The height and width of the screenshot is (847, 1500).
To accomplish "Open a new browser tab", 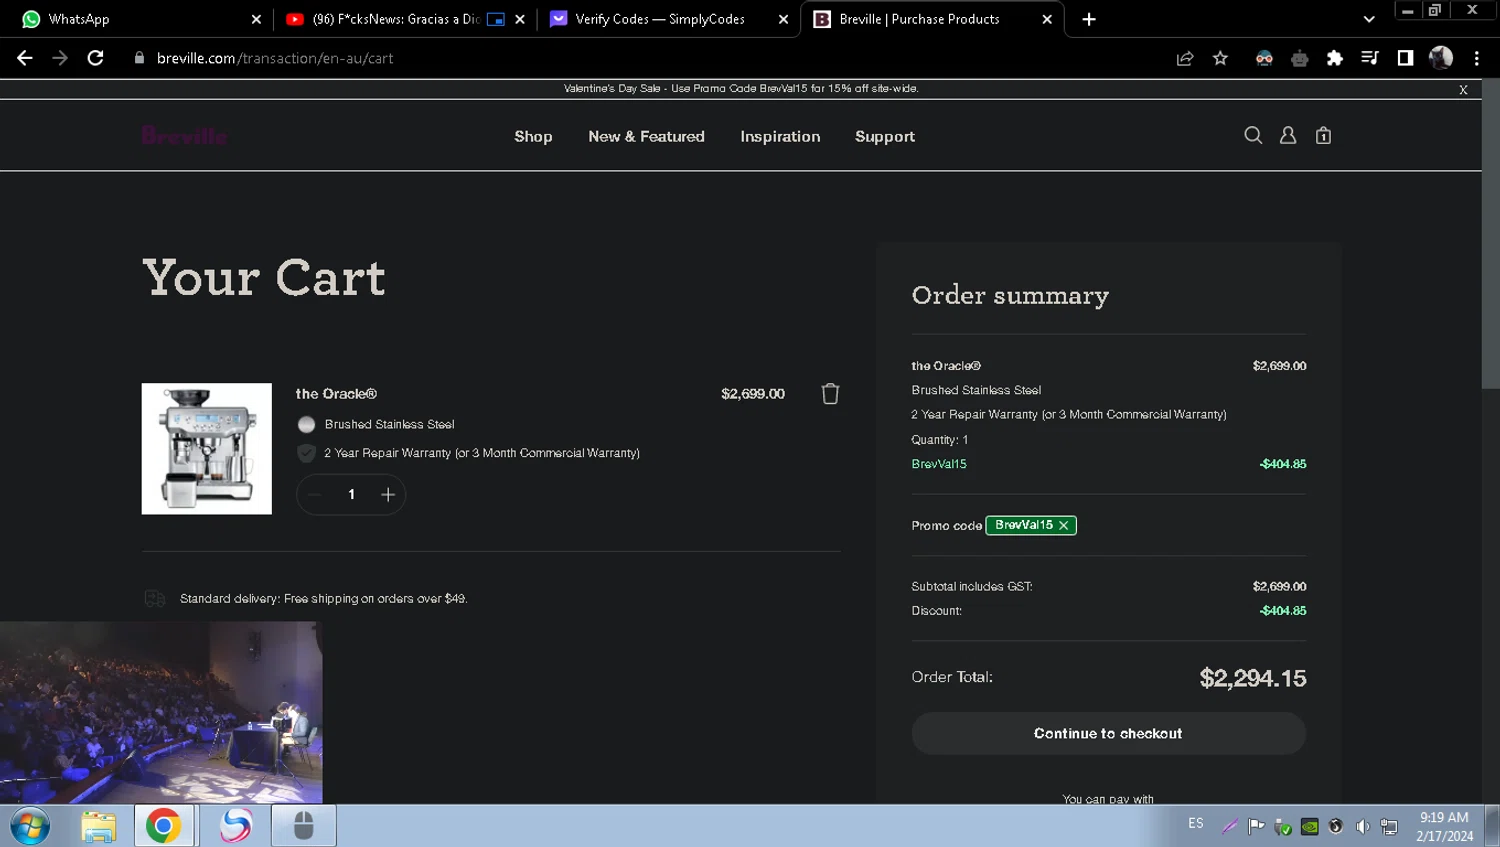I will pos(1089,19).
